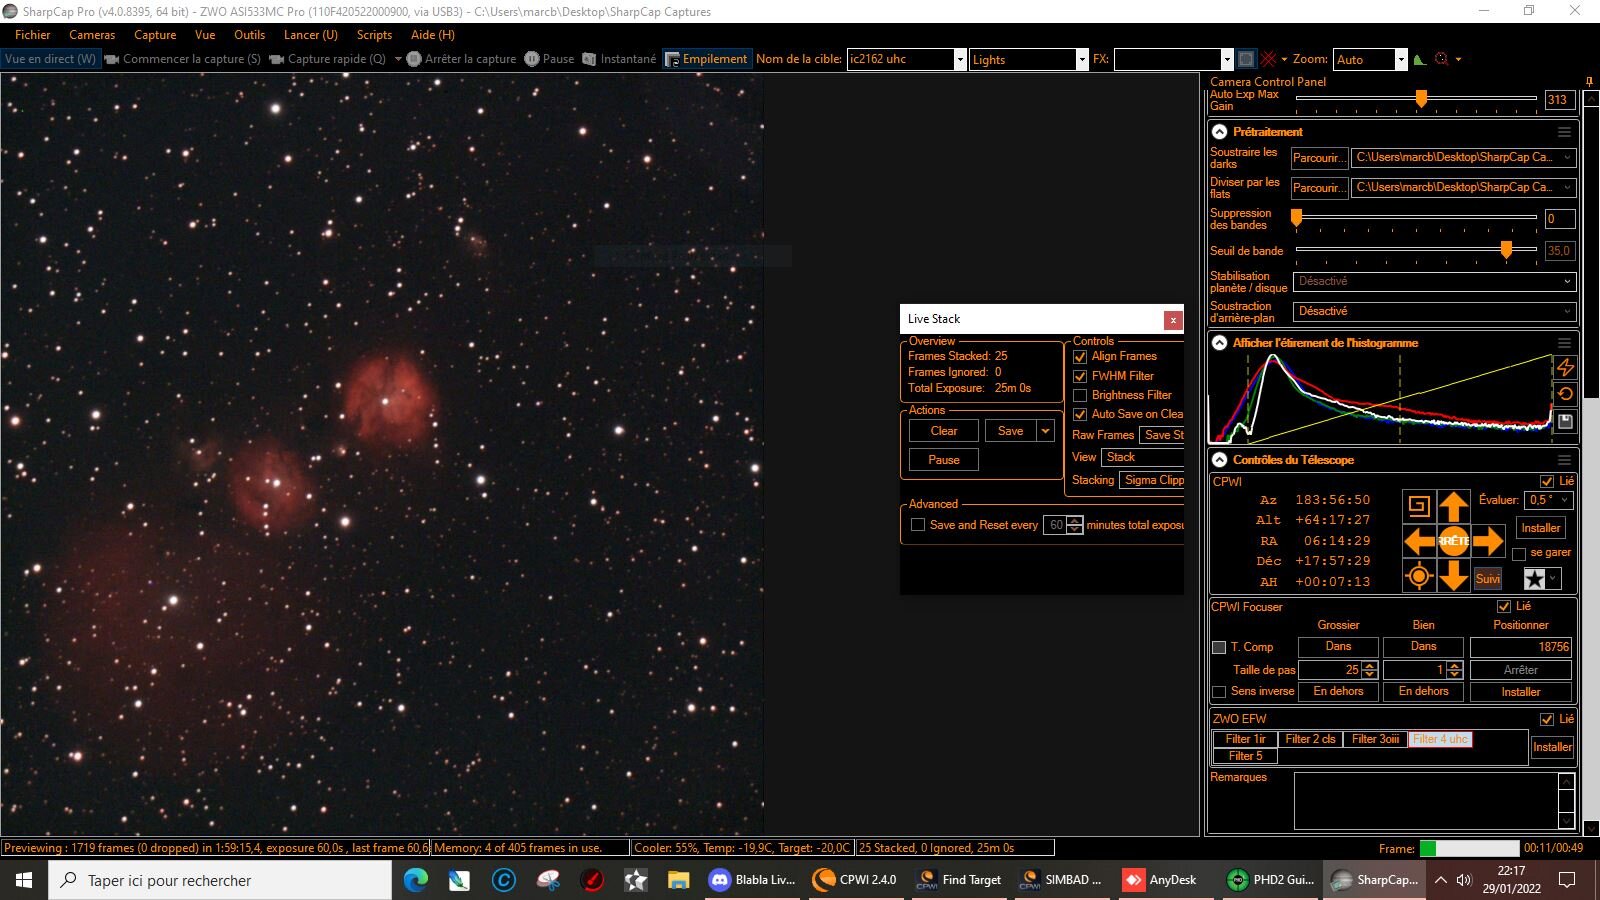
Task: Open the Scripts menu
Action: click(374, 35)
